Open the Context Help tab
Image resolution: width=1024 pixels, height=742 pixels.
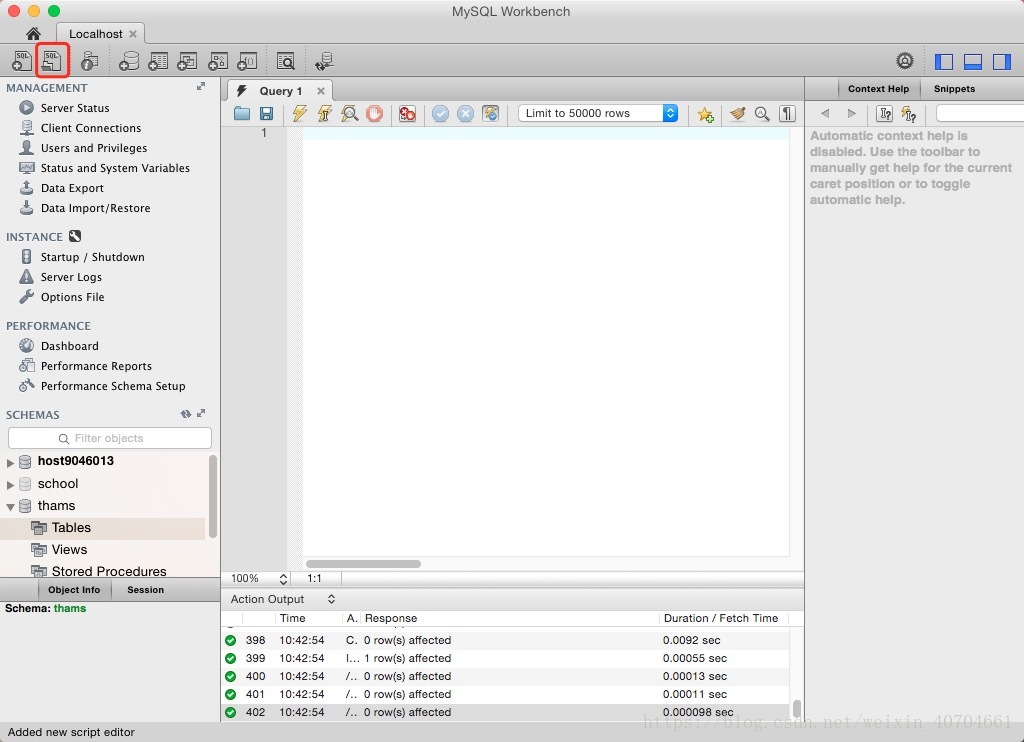(878, 89)
